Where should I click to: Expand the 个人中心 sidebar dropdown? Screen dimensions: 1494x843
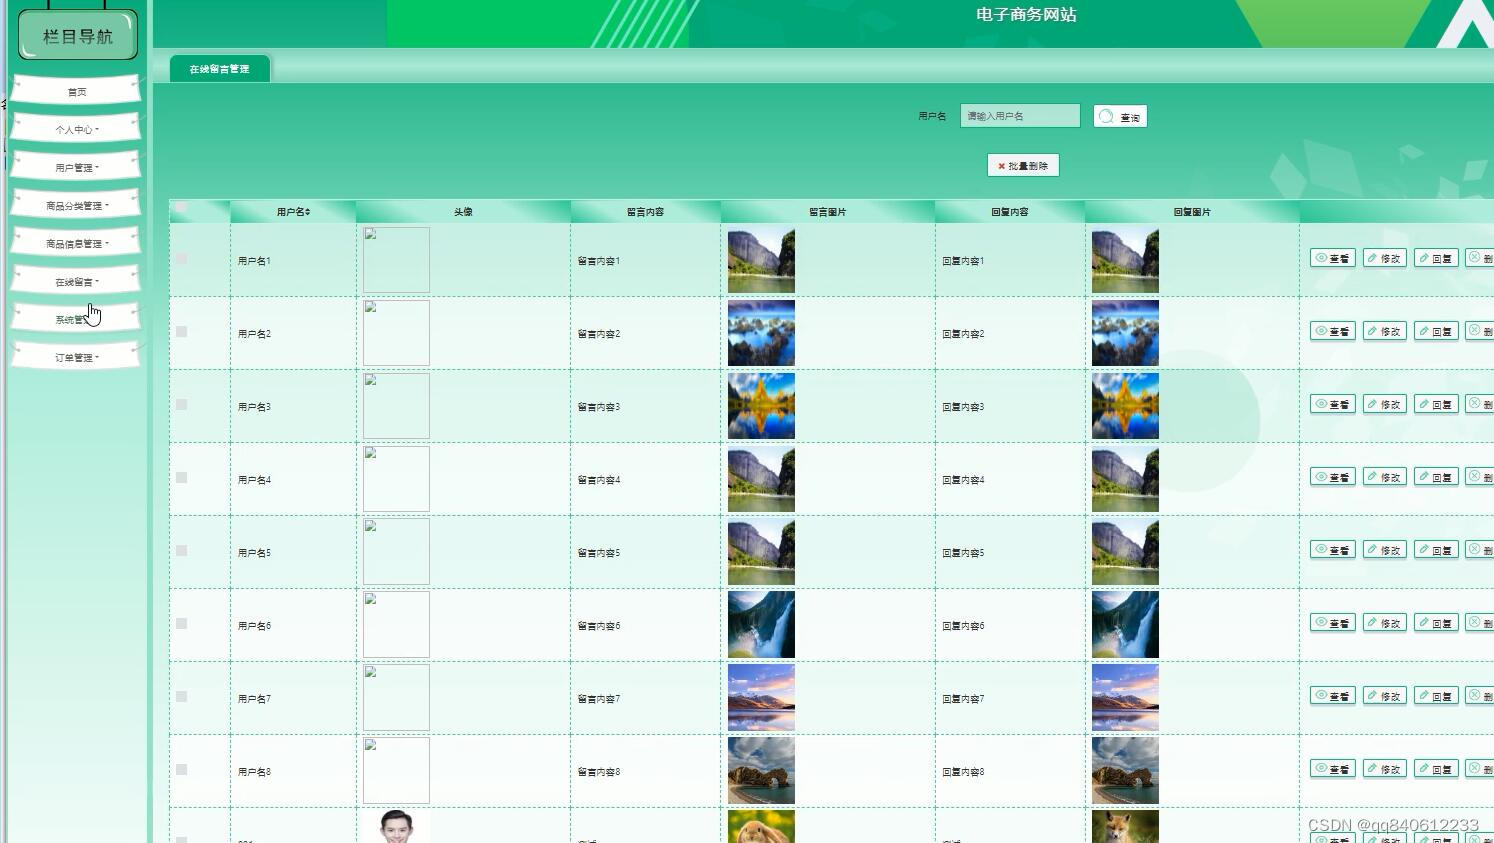(x=77, y=129)
